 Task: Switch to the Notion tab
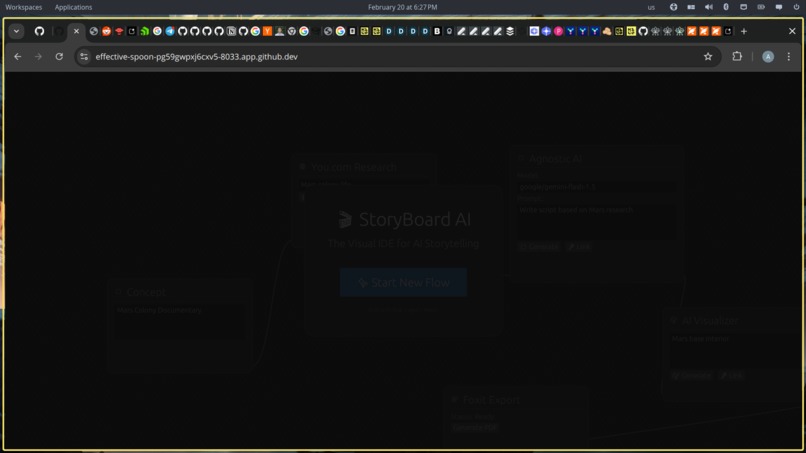231,31
